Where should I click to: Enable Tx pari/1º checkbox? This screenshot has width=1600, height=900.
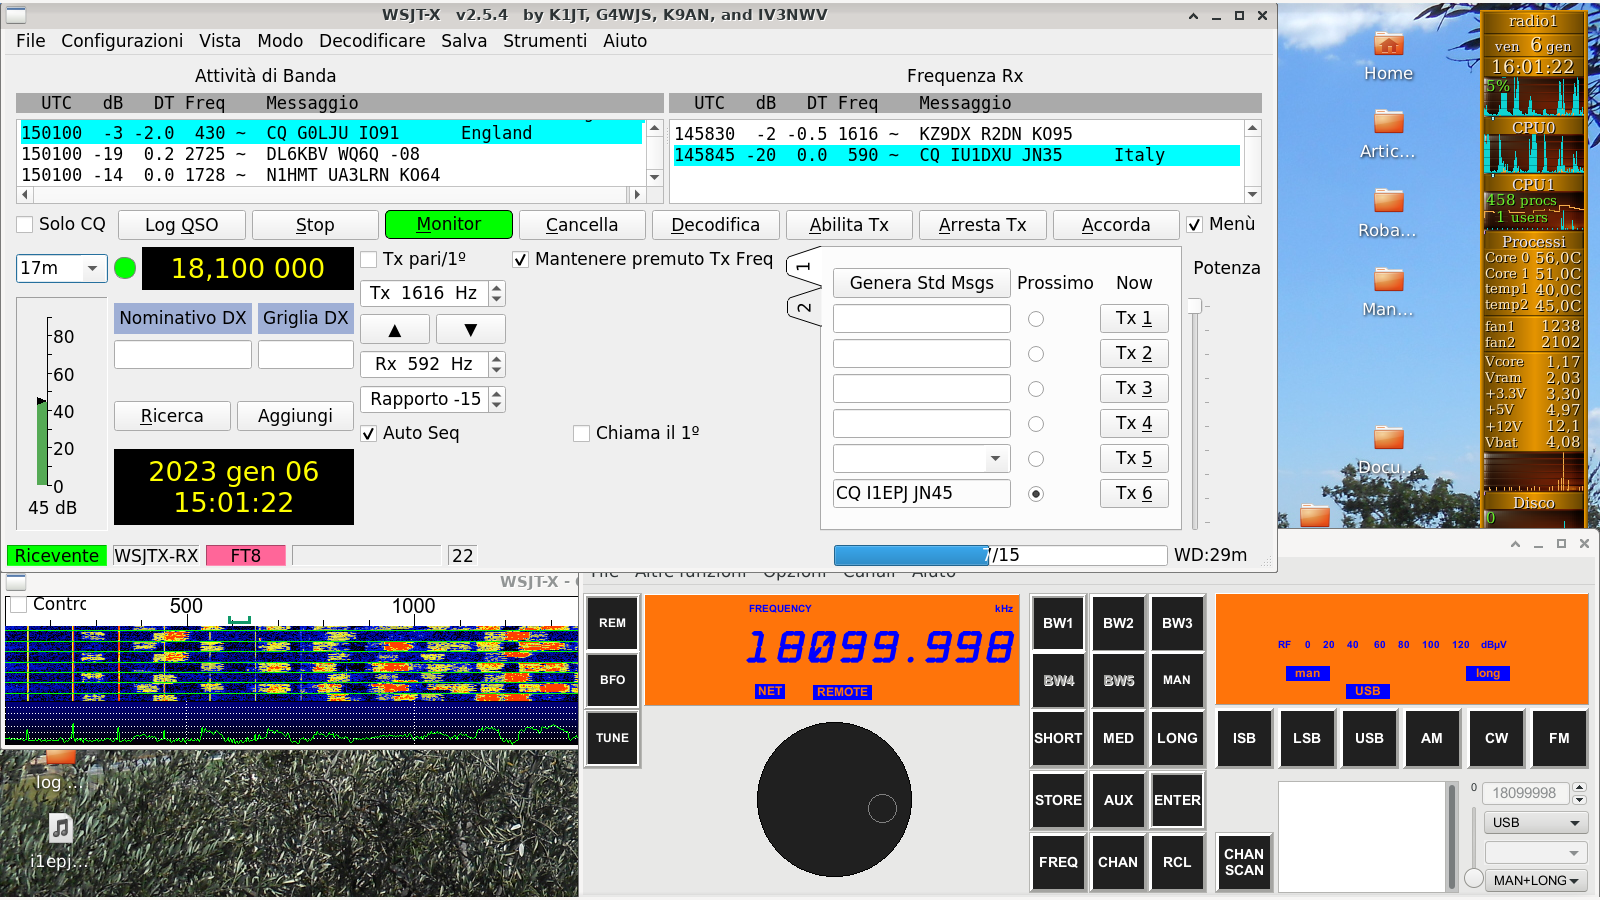point(369,259)
